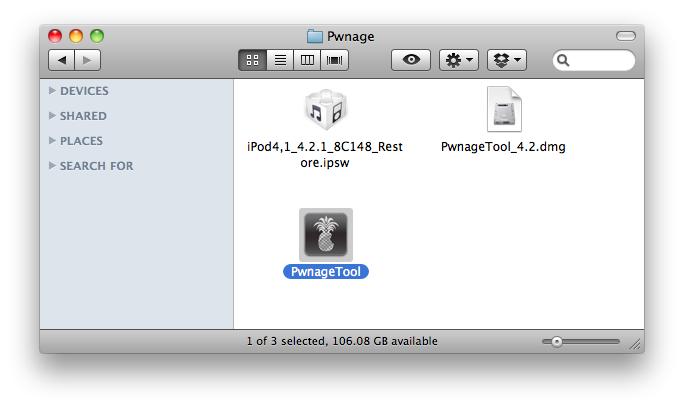Select the PwnageTool pineapple app icon
The width and height of the screenshot is (684, 408).
point(326,235)
